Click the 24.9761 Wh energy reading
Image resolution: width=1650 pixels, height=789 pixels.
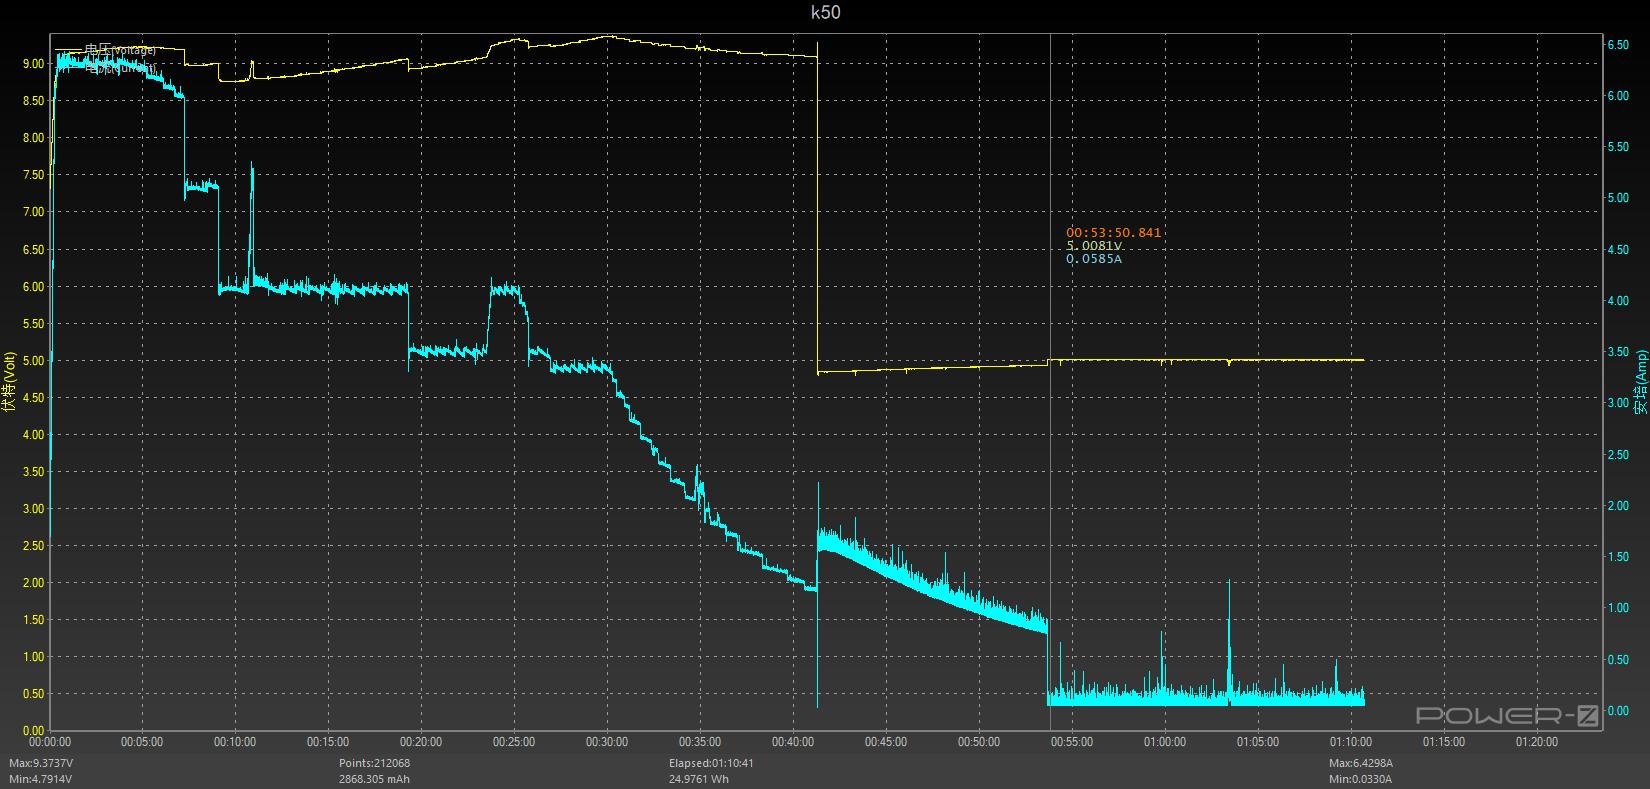point(699,778)
